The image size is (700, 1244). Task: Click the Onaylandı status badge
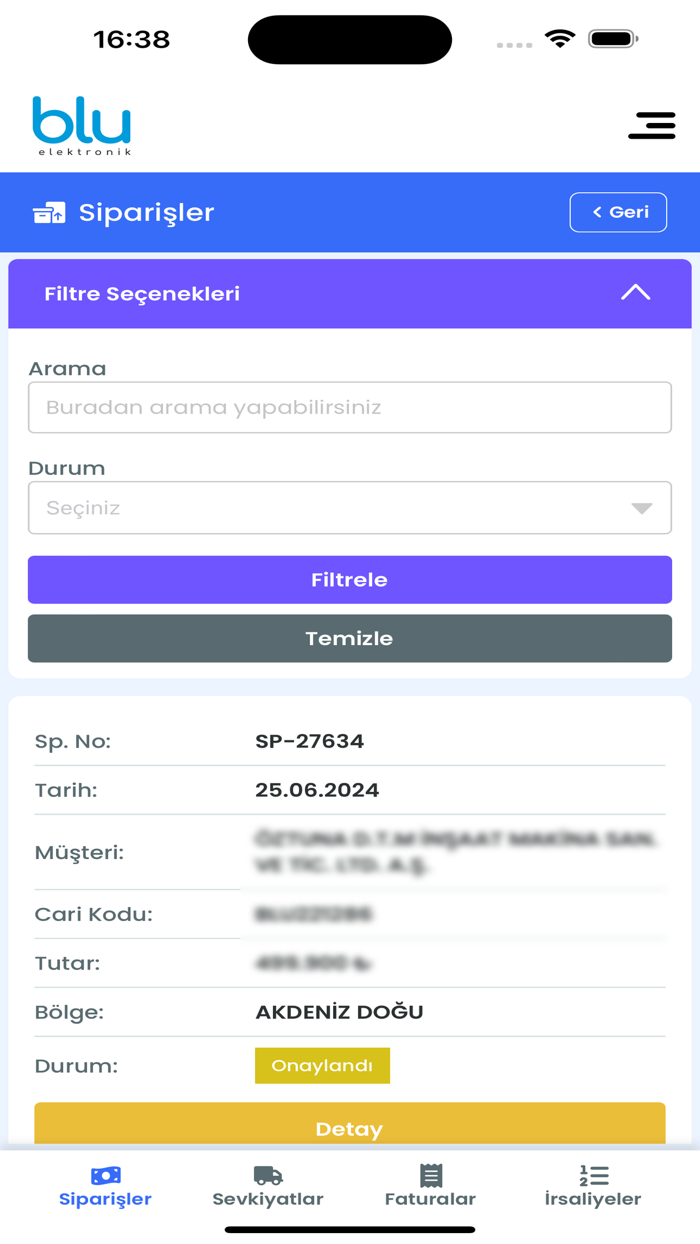pyautogui.click(x=322, y=1065)
